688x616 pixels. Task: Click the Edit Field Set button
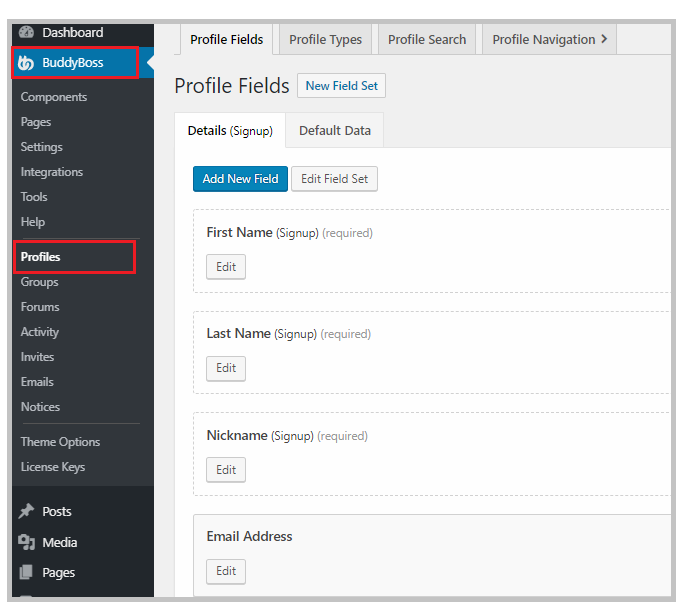point(334,179)
